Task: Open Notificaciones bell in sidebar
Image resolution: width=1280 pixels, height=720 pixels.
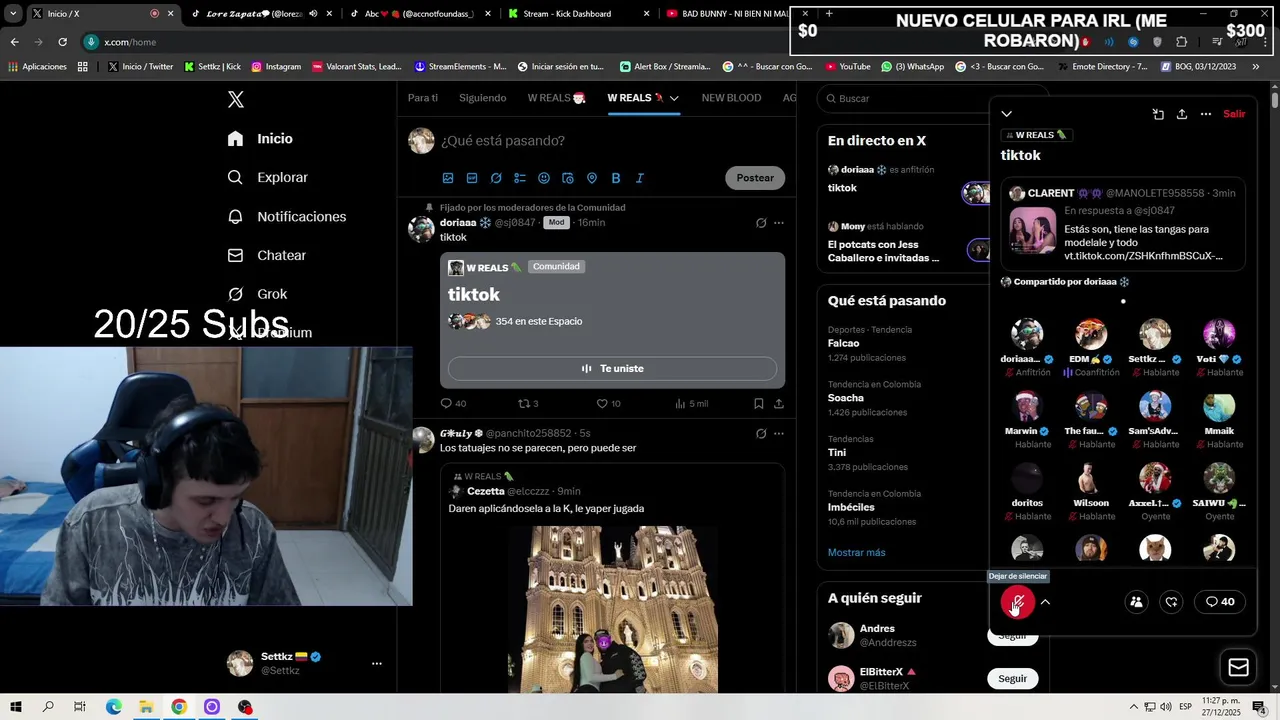Action: click(287, 216)
